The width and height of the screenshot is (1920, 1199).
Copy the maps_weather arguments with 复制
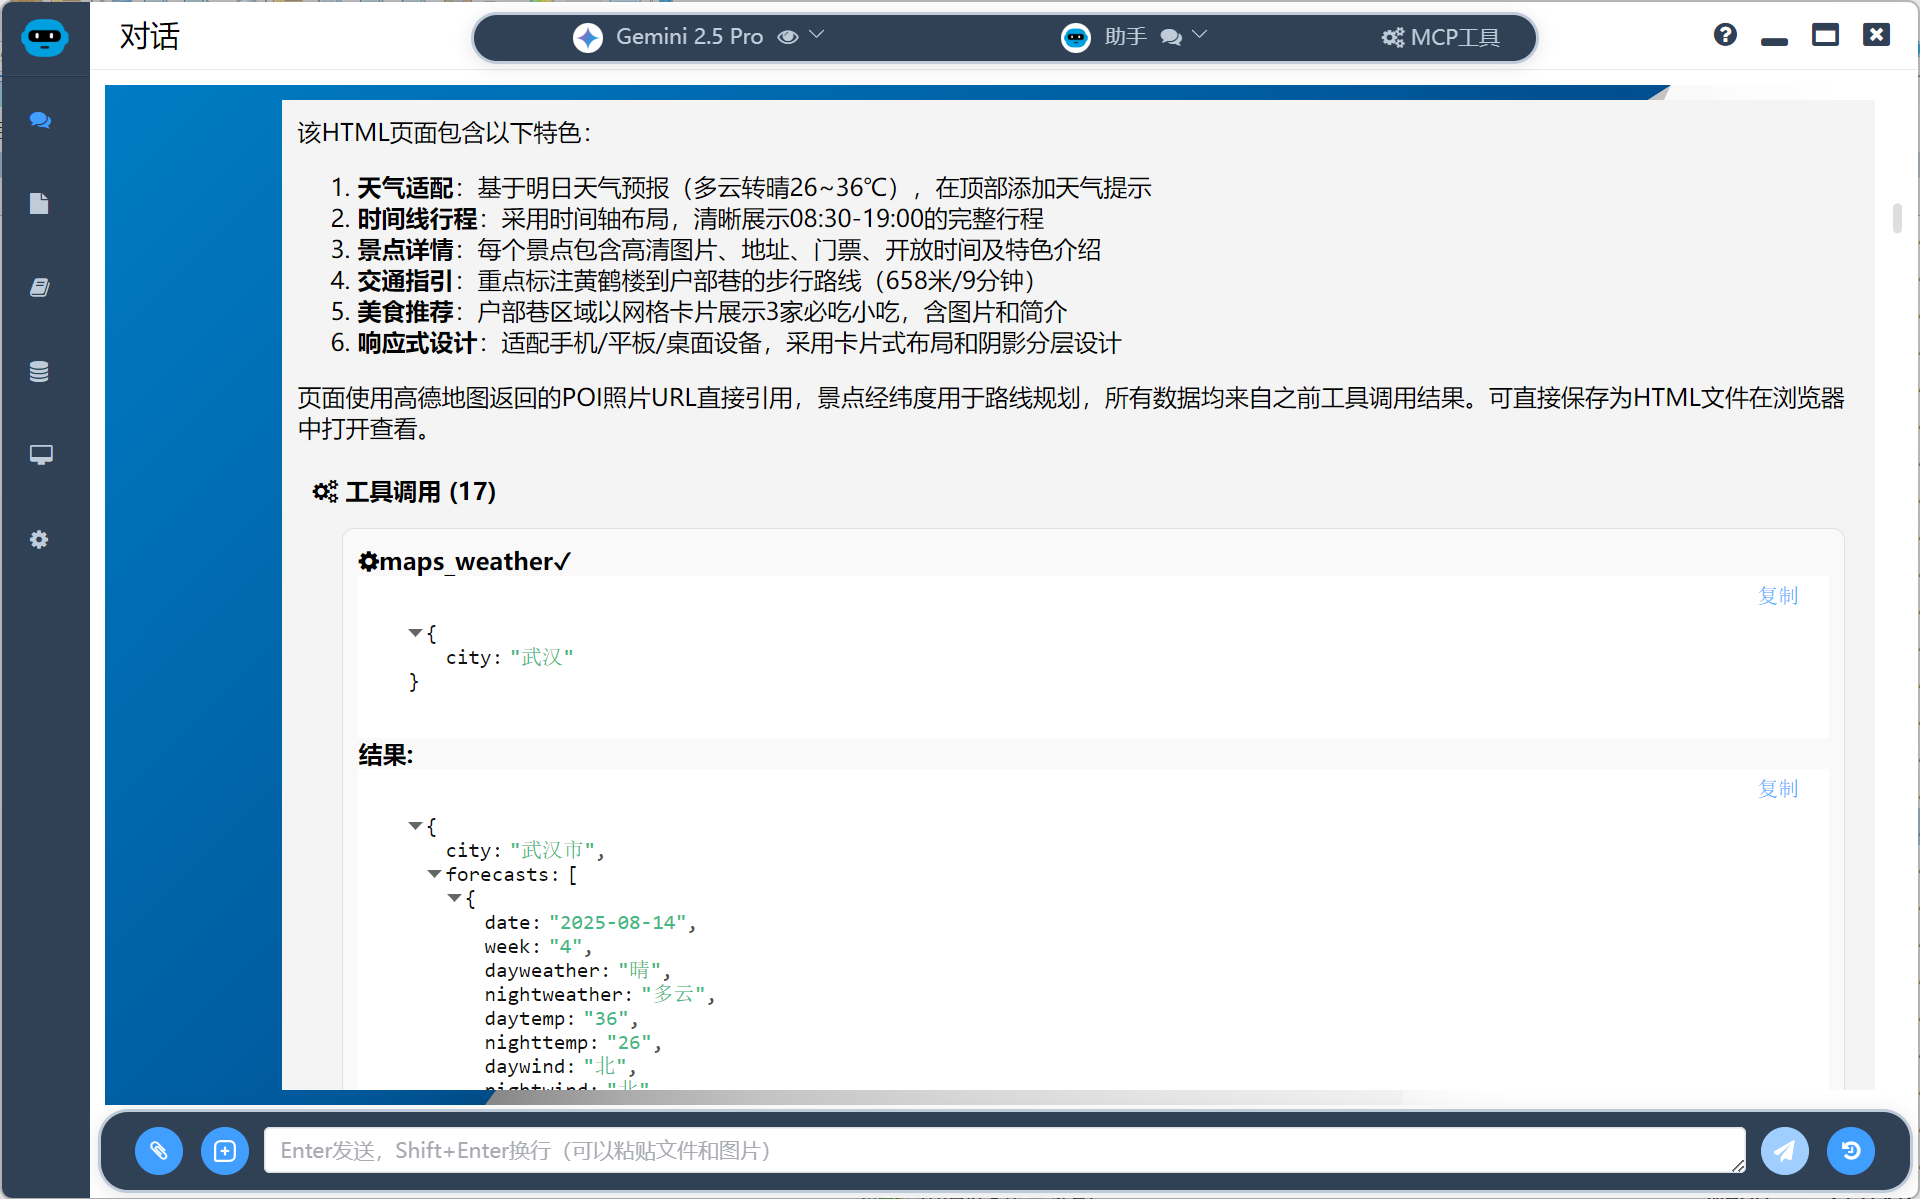click(x=1777, y=596)
